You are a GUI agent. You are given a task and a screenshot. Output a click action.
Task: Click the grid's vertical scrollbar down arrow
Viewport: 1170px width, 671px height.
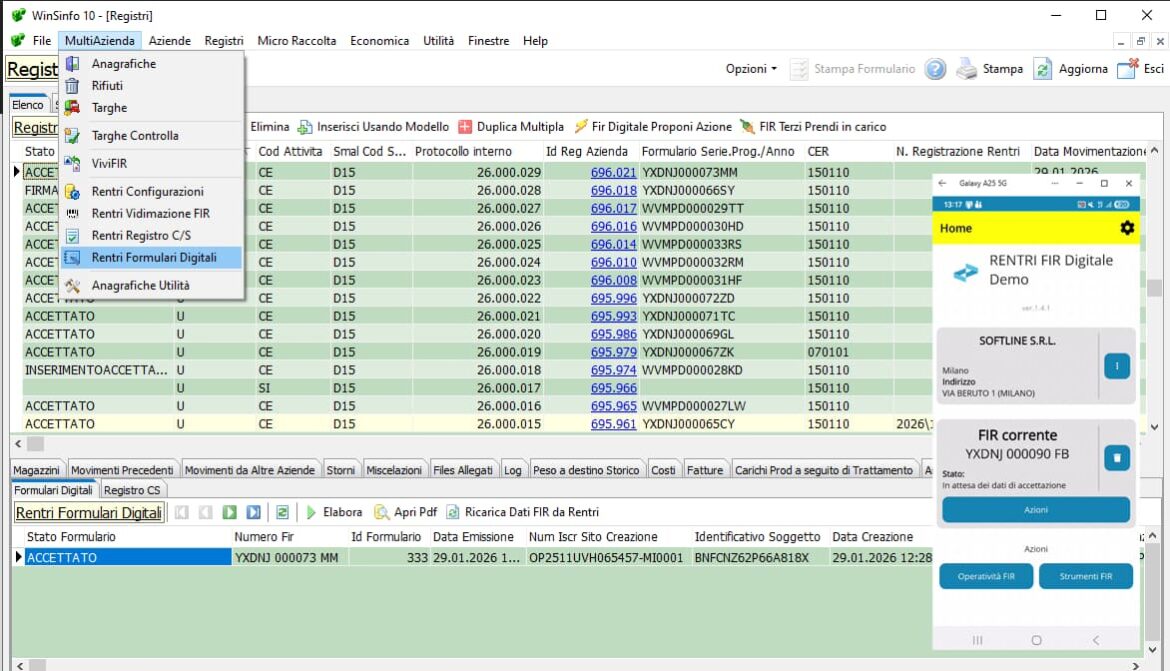[1154, 427]
